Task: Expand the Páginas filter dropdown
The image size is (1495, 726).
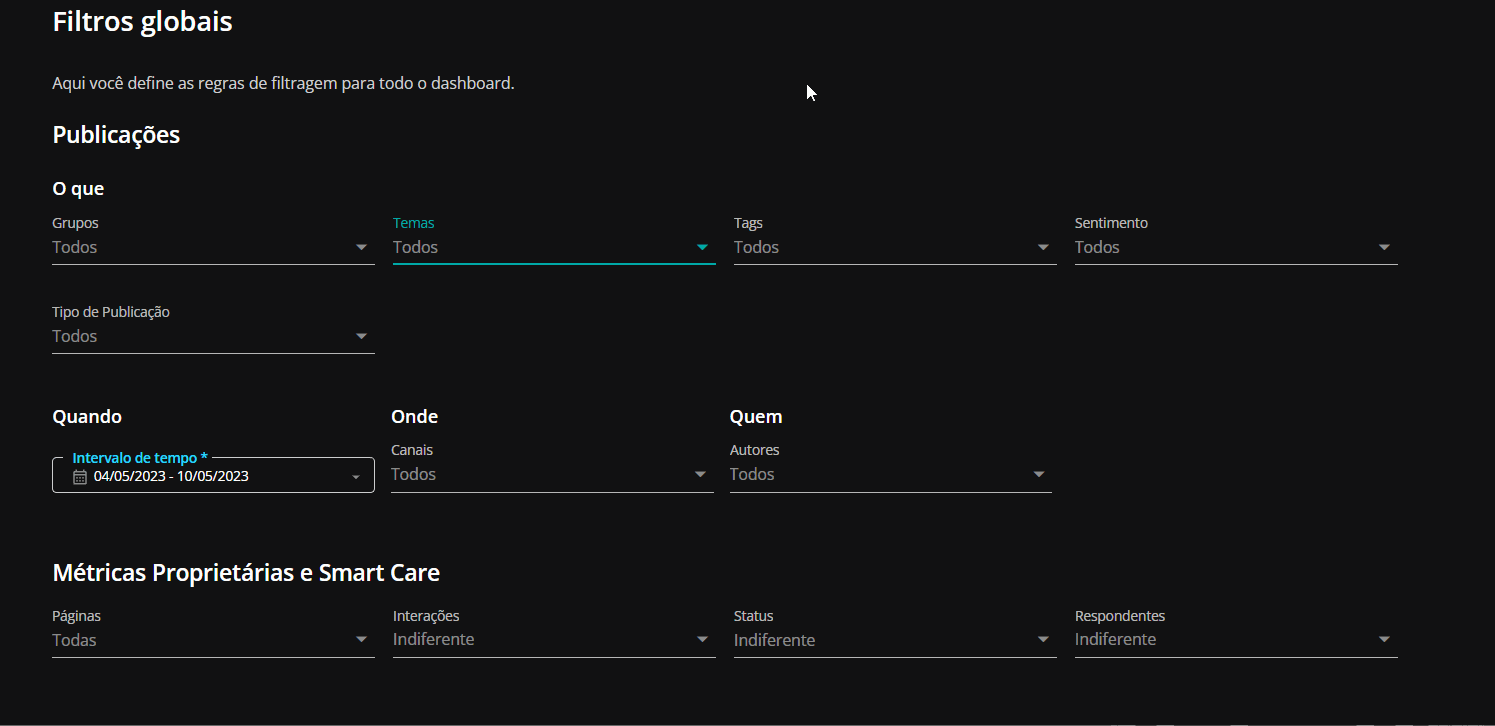Action: point(212,640)
